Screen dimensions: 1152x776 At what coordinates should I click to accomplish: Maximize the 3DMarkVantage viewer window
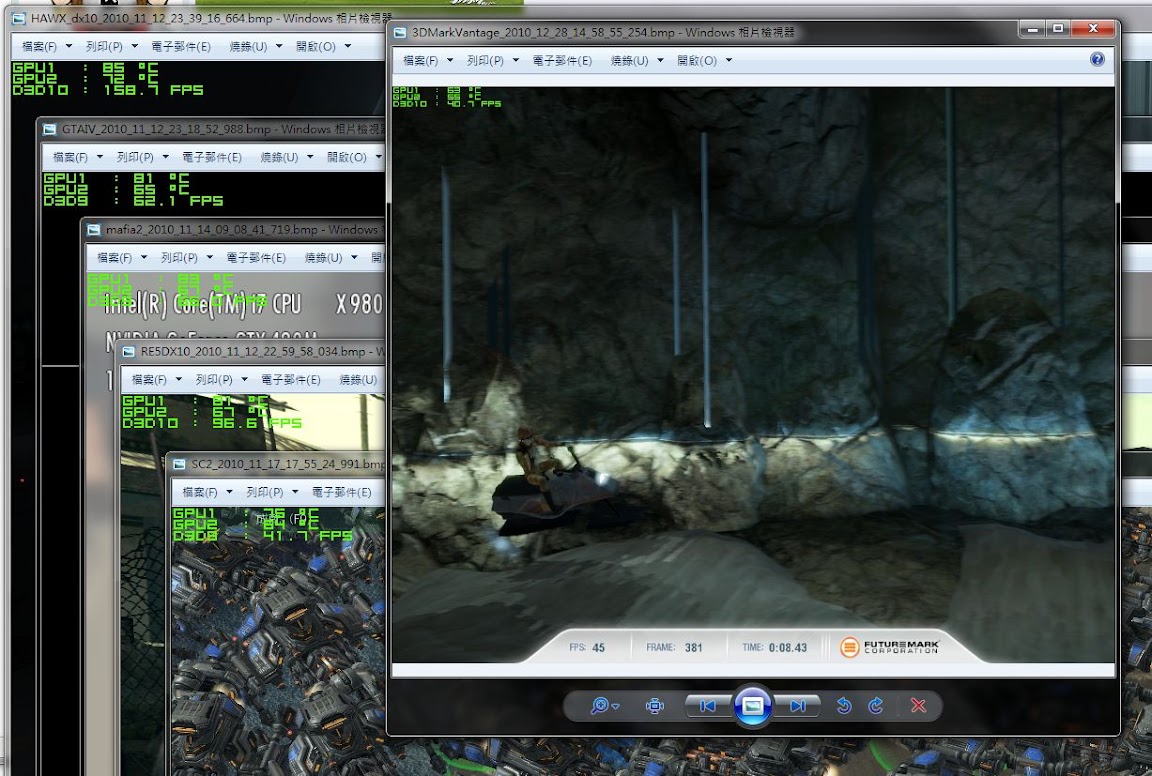tap(1058, 29)
